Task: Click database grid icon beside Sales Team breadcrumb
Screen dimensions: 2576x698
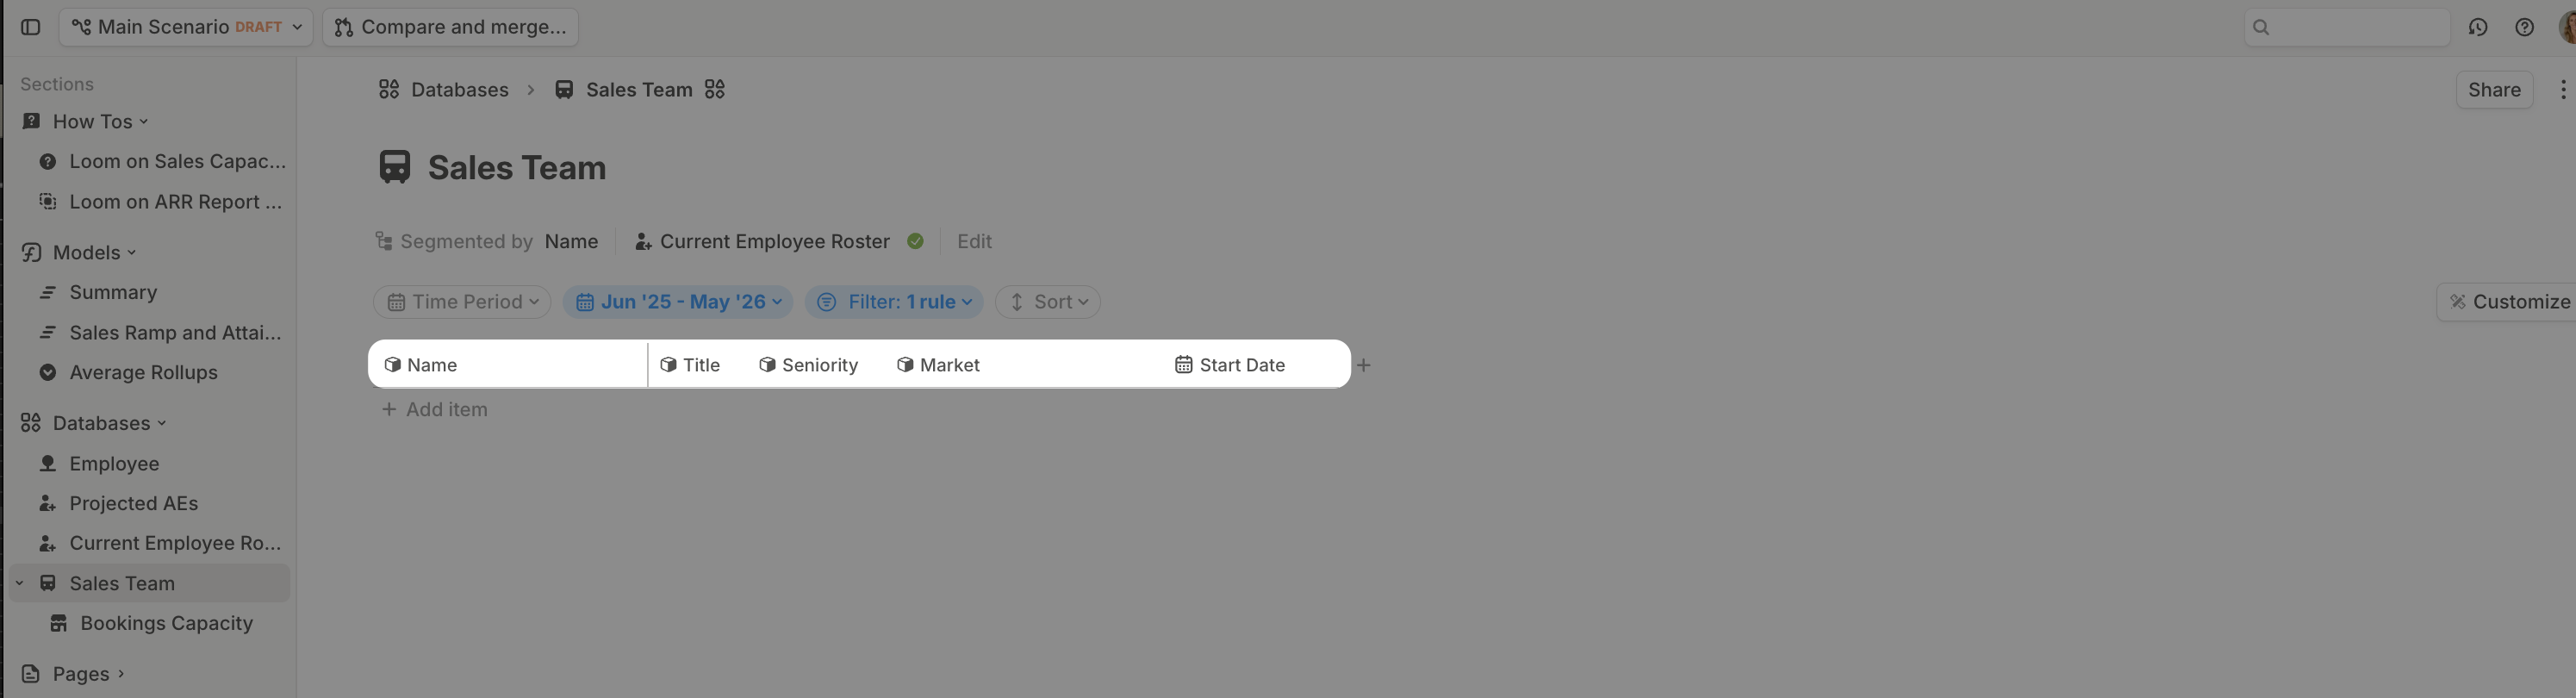Action: 714,89
